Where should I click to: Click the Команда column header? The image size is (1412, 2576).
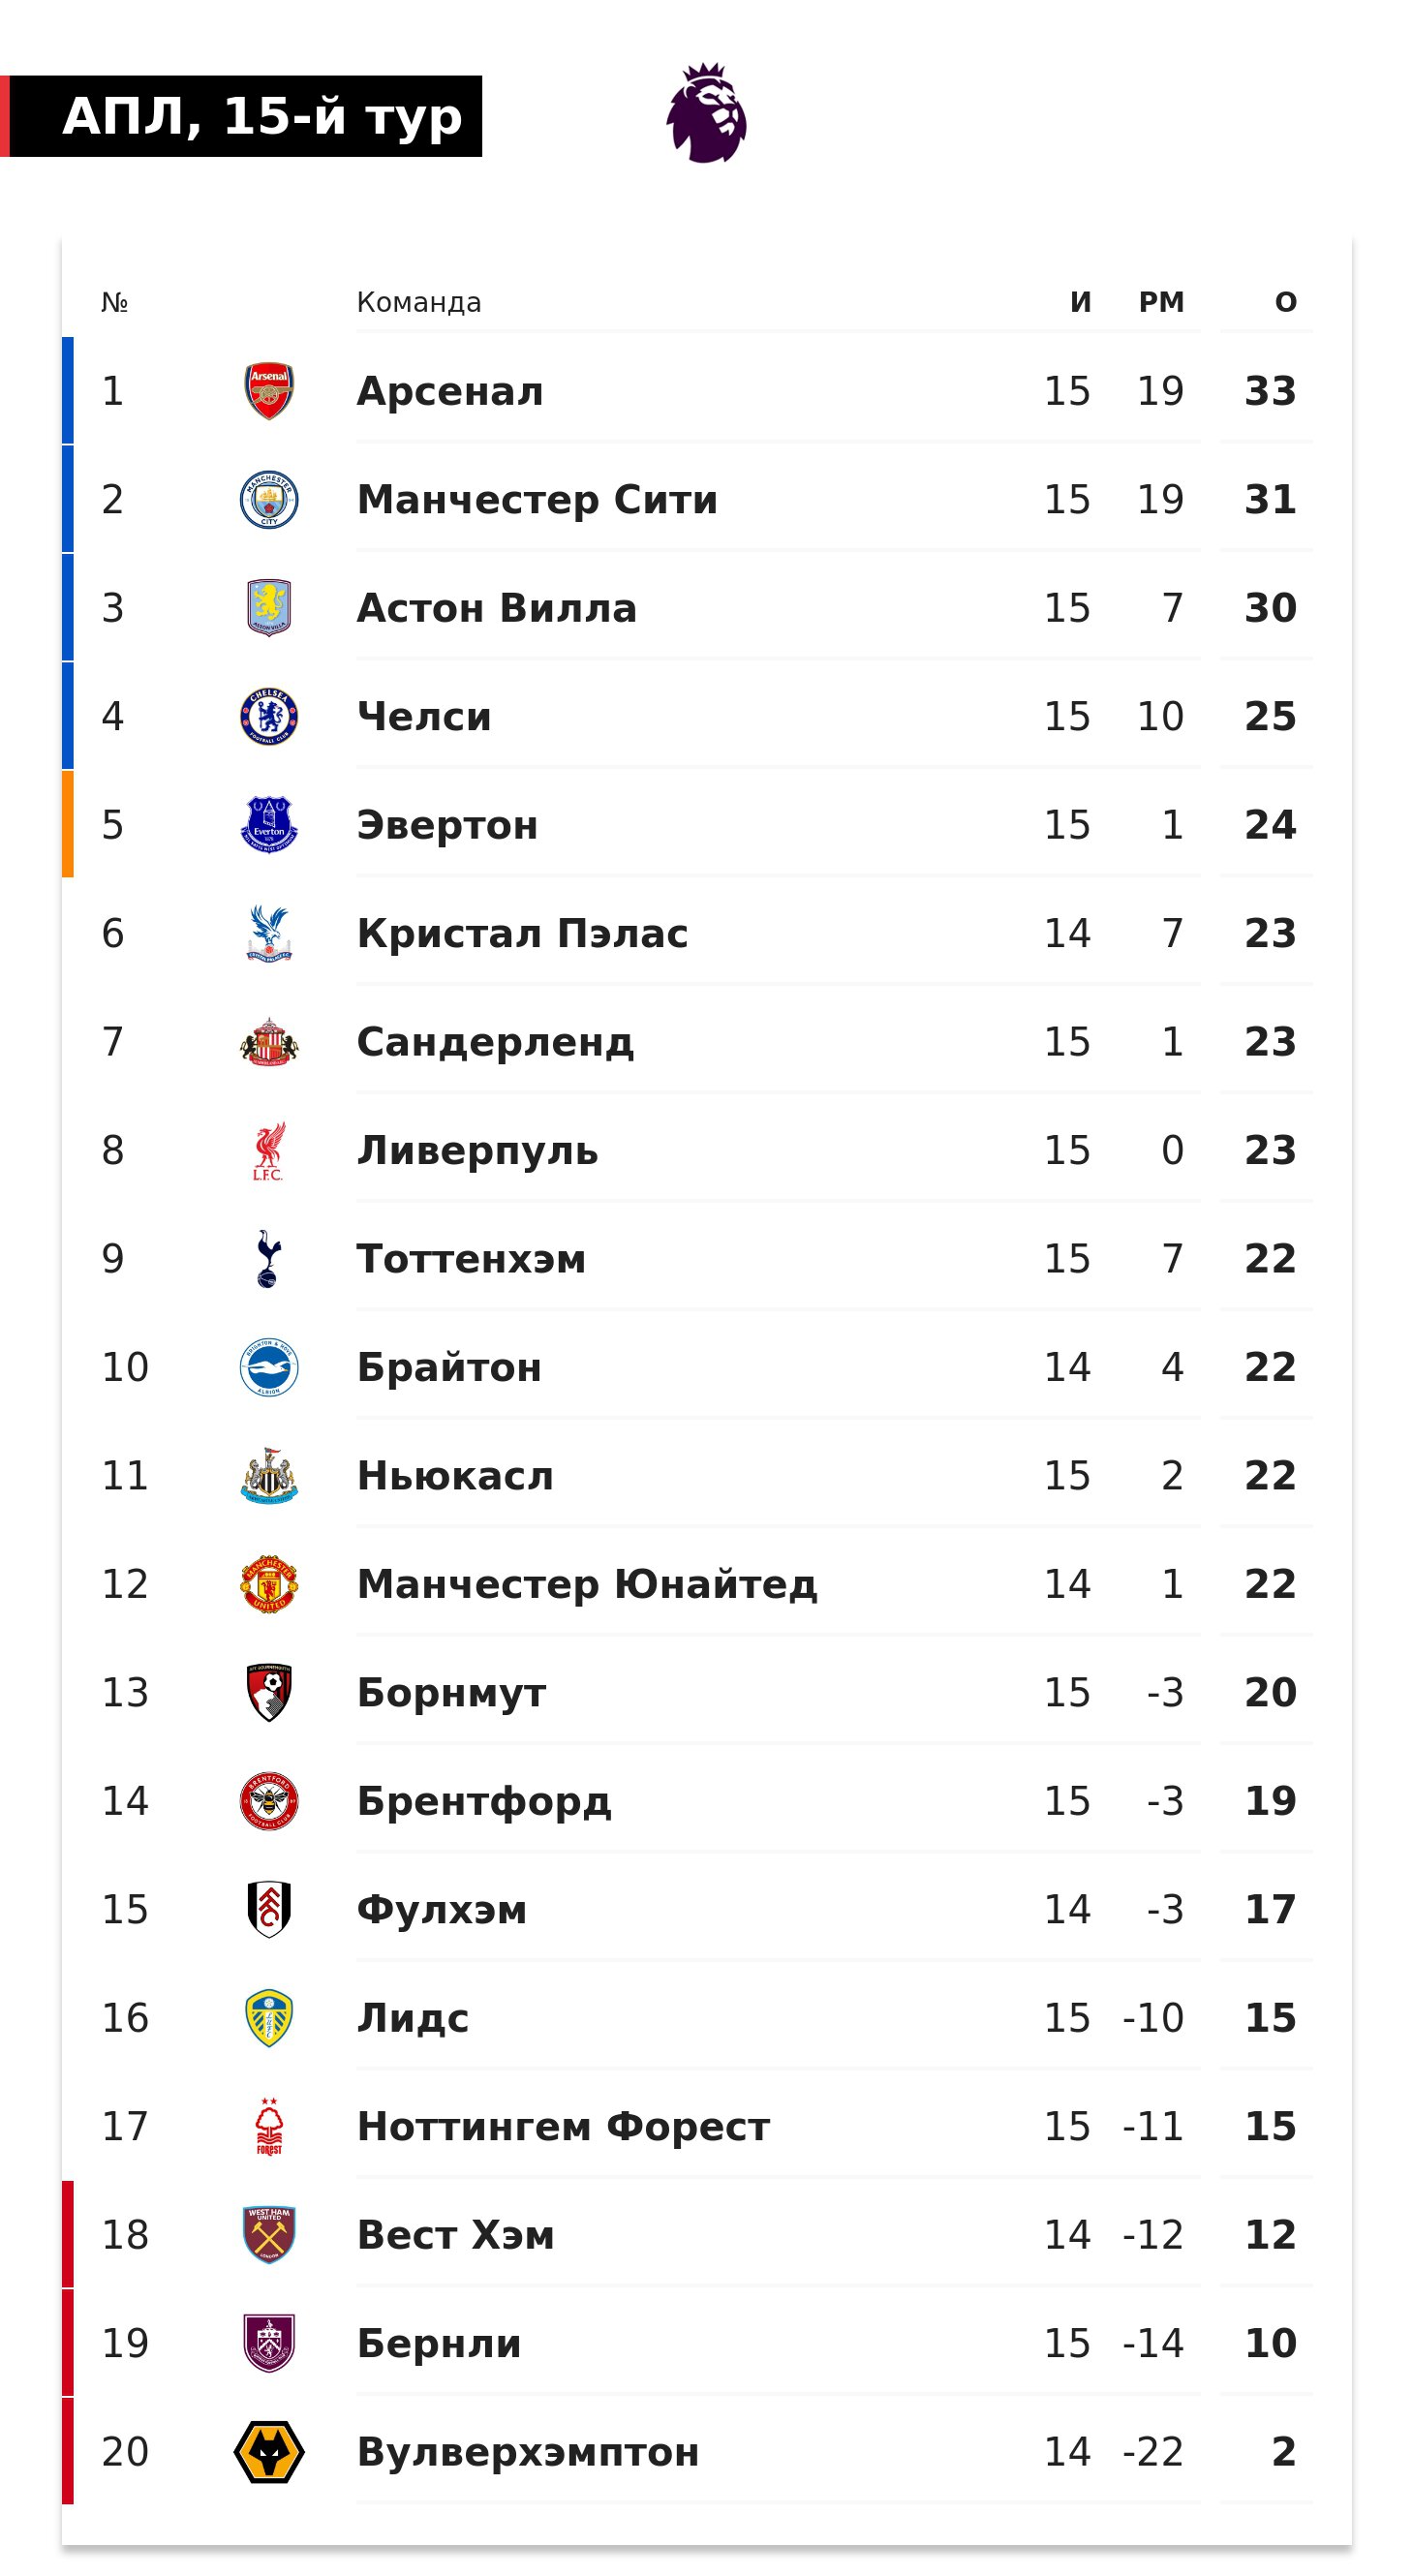click(419, 302)
